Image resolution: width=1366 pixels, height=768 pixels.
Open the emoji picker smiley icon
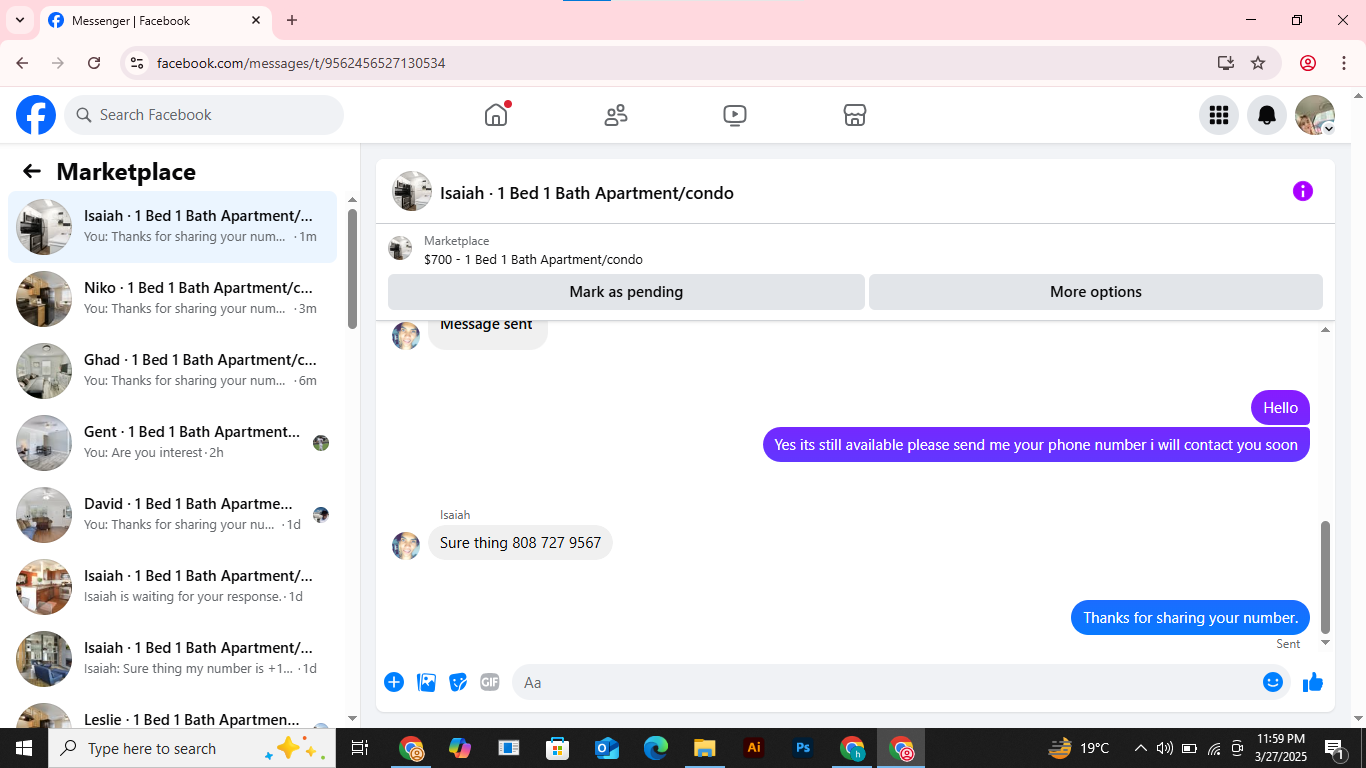point(1272,682)
